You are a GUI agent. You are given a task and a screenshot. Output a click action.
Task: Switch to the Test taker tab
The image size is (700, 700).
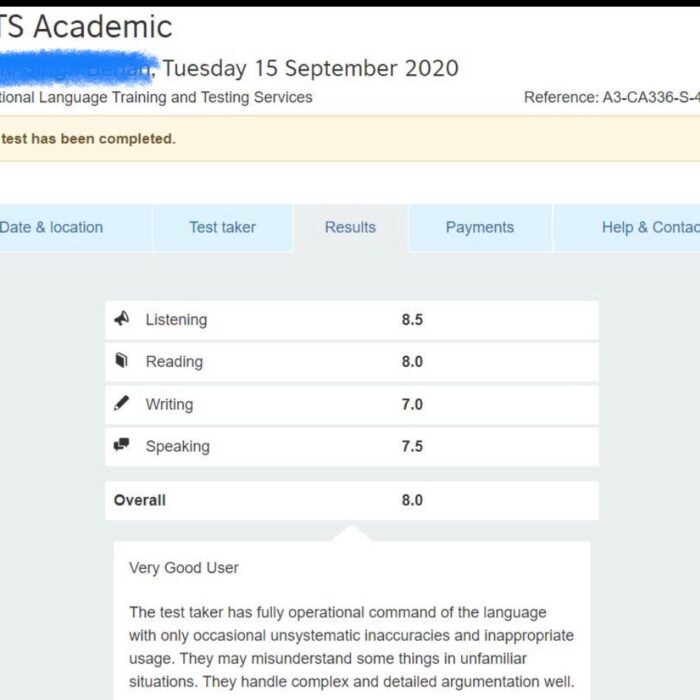(x=223, y=228)
